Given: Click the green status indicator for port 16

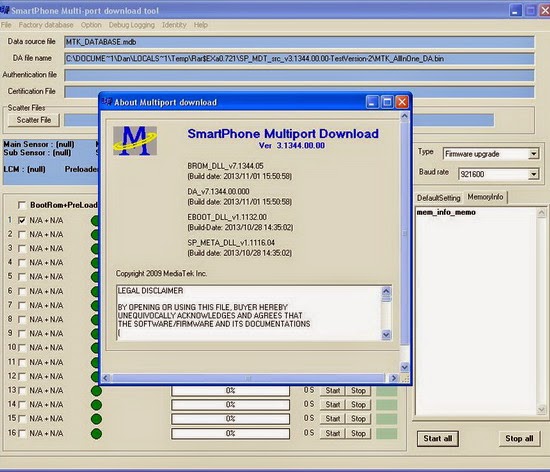Looking at the screenshot, I should (96, 433).
